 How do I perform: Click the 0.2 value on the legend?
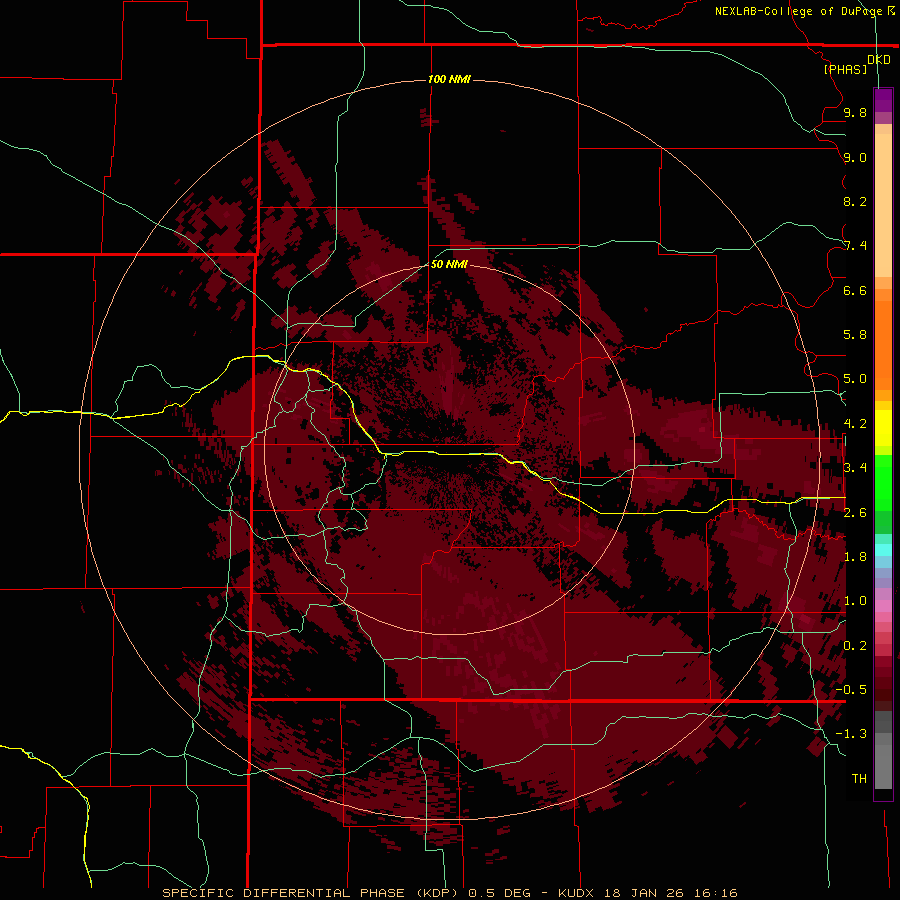point(855,646)
